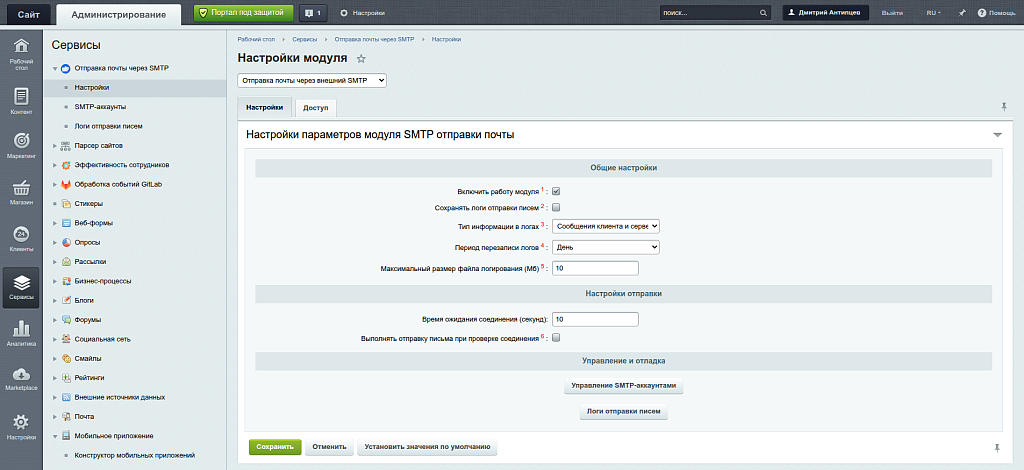The height and width of the screenshot is (470, 1024).
Task: Click the green Сохранить button
Action: coord(274,447)
